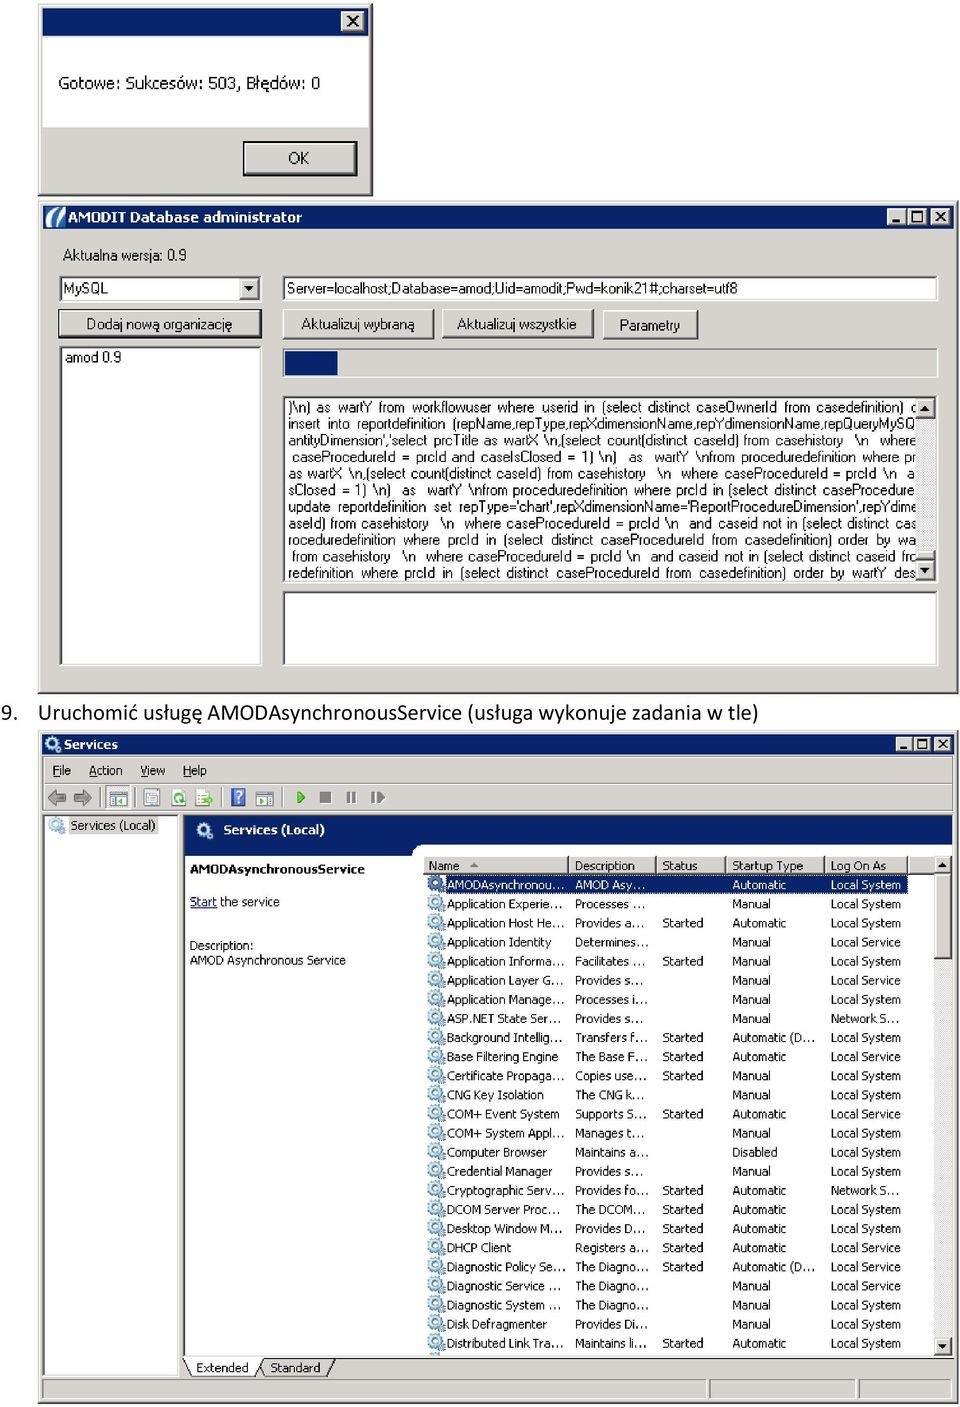This screenshot has width=960, height=1407.
Task: Toggle Show/Hide Console Tree toolbar icon
Action: [x=118, y=797]
